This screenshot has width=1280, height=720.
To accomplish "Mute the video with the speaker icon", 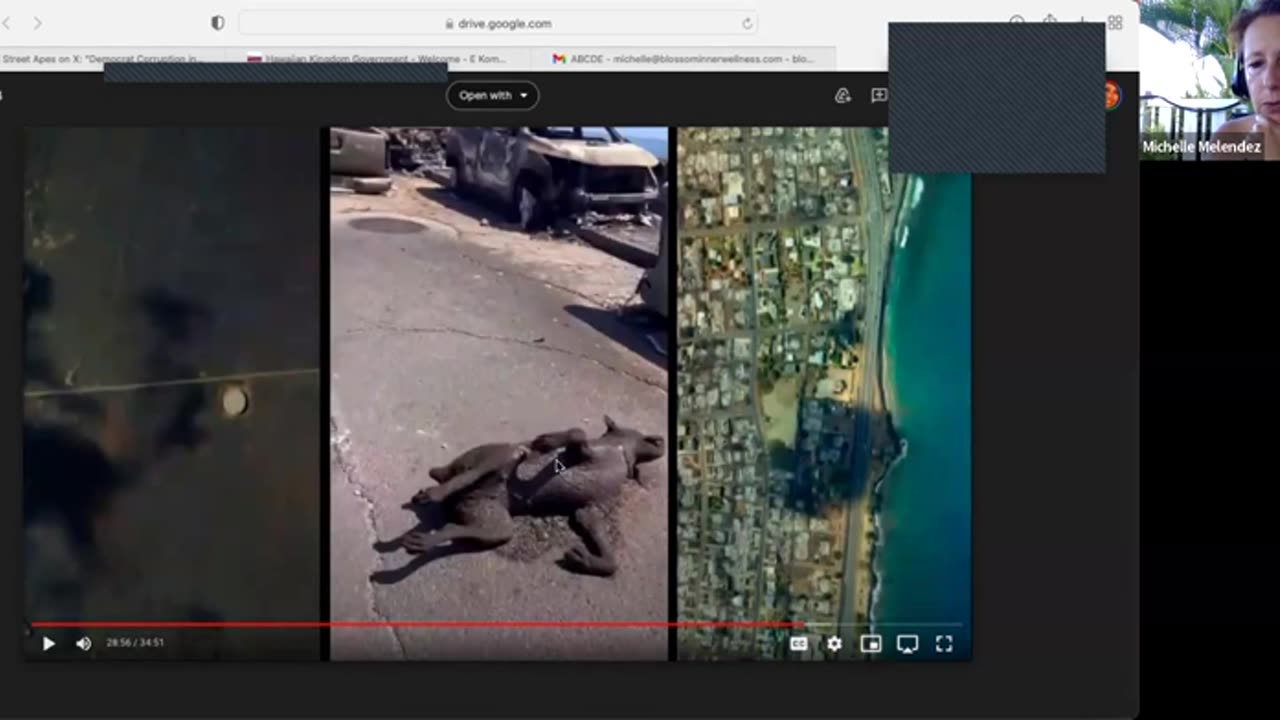I will [83, 644].
